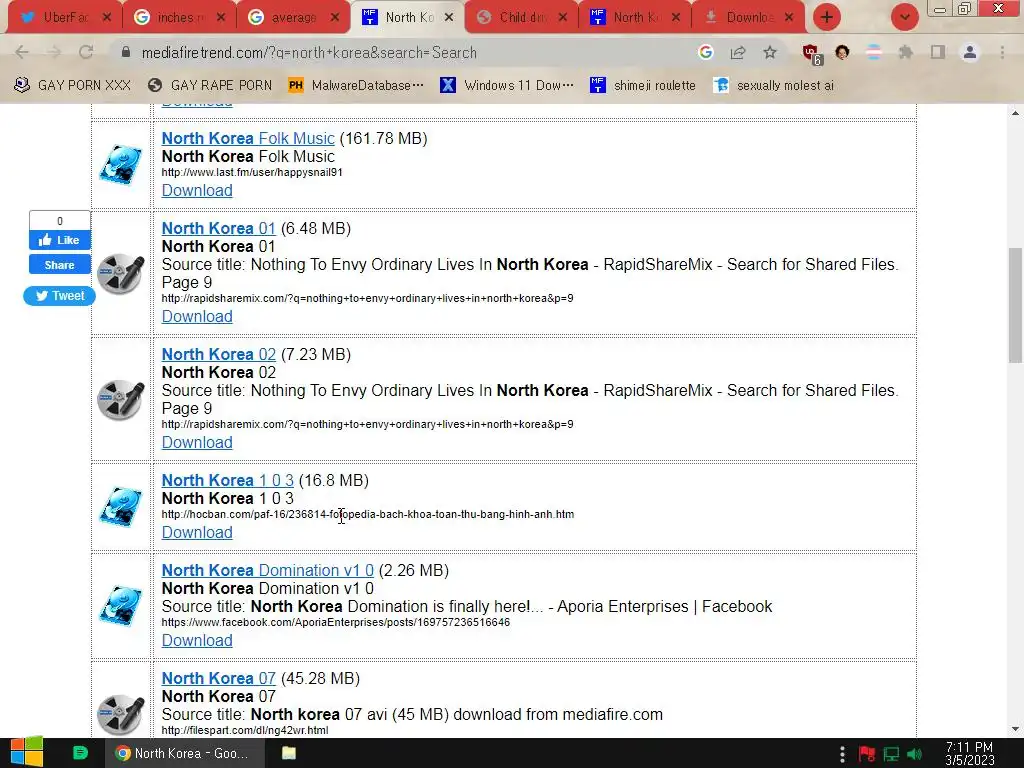
Task: Click Download under North Korea 02
Action: pyautogui.click(x=197, y=442)
